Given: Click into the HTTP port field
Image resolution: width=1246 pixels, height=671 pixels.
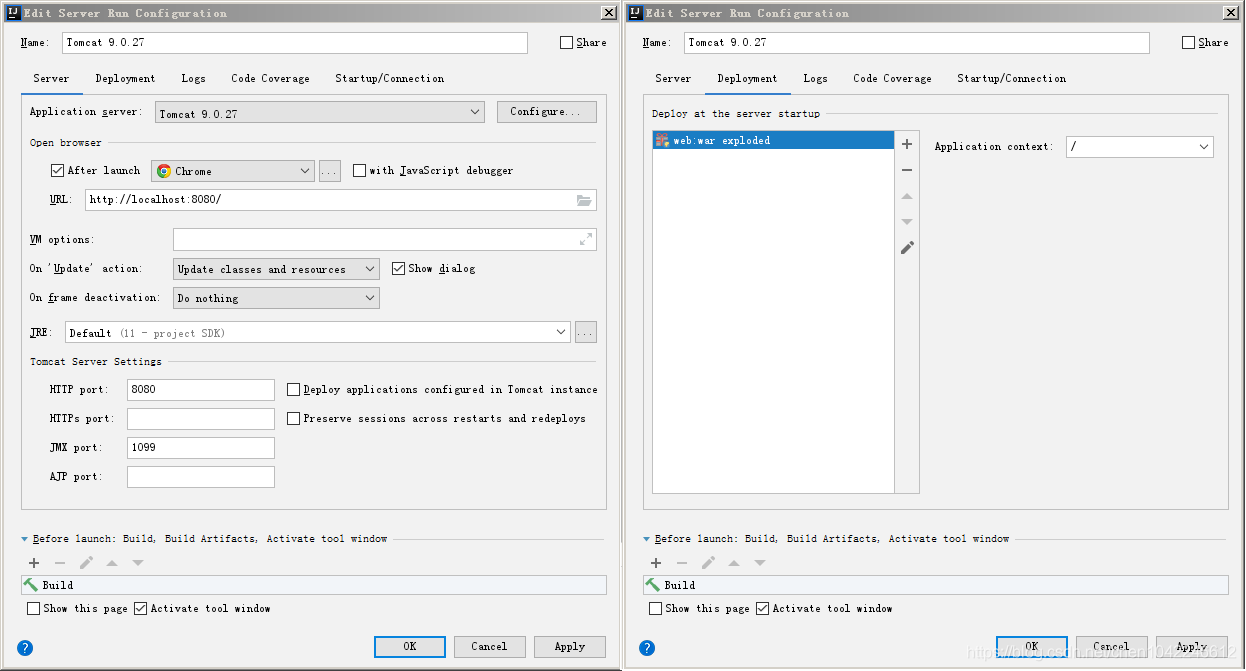Looking at the screenshot, I should pyautogui.click(x=201, y=390).
